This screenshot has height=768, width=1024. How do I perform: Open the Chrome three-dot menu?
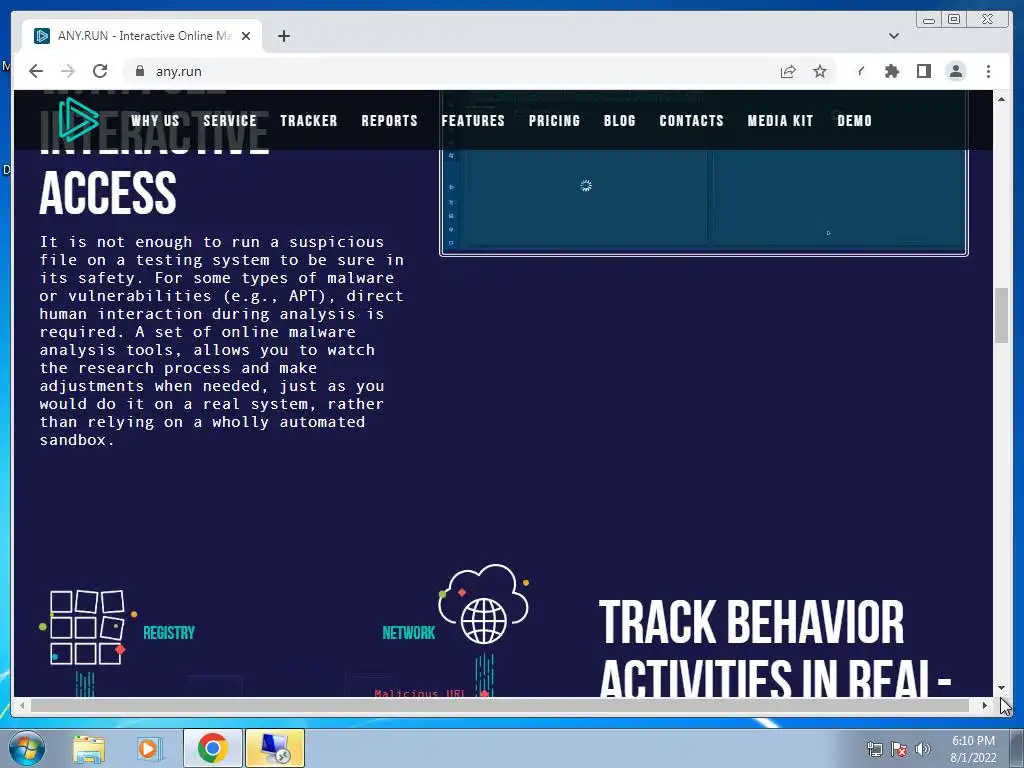coord(988,71)
